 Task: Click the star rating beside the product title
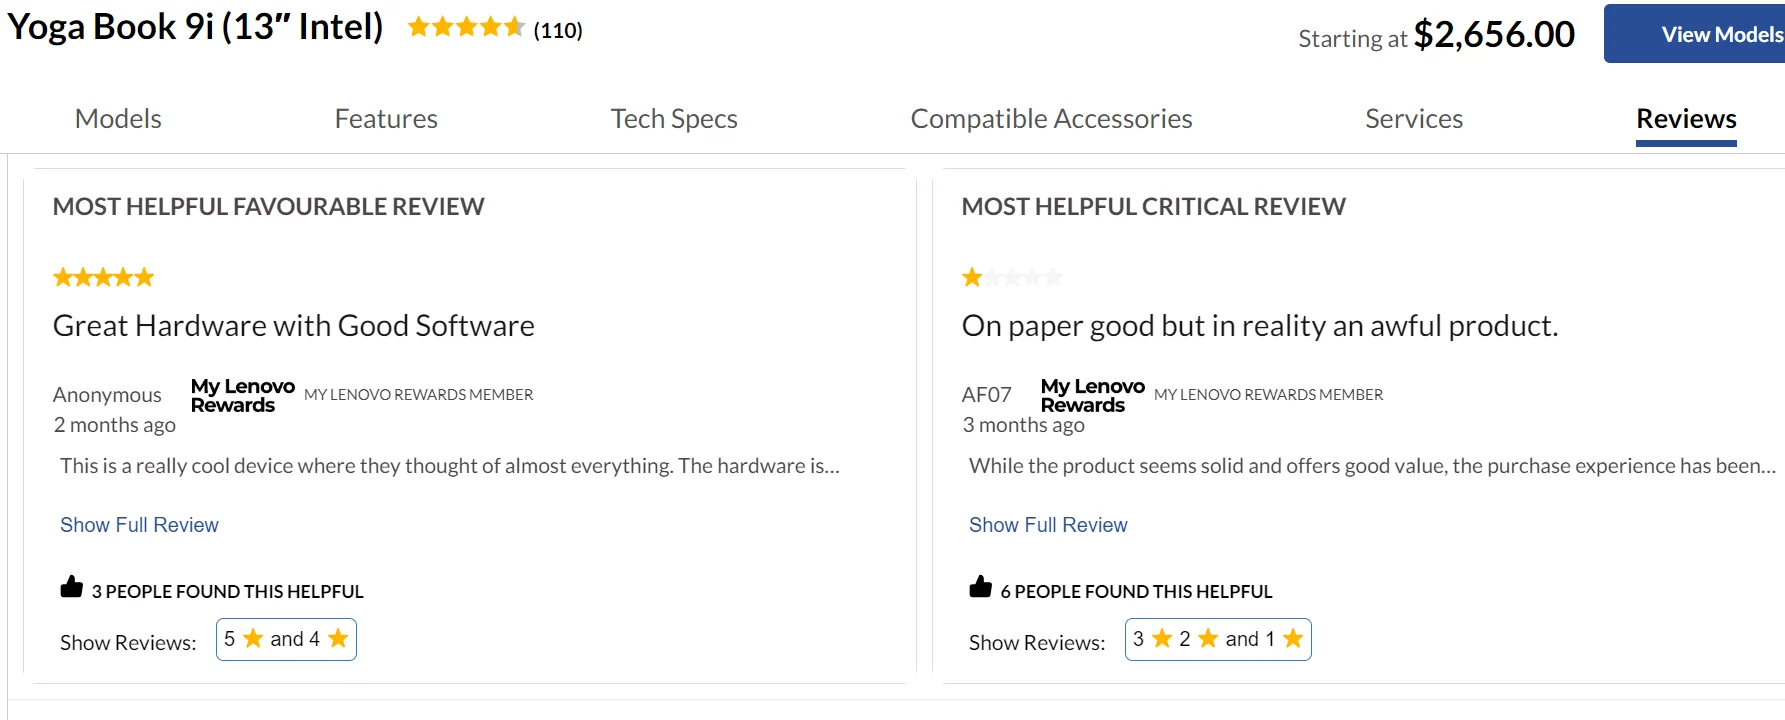466,27
